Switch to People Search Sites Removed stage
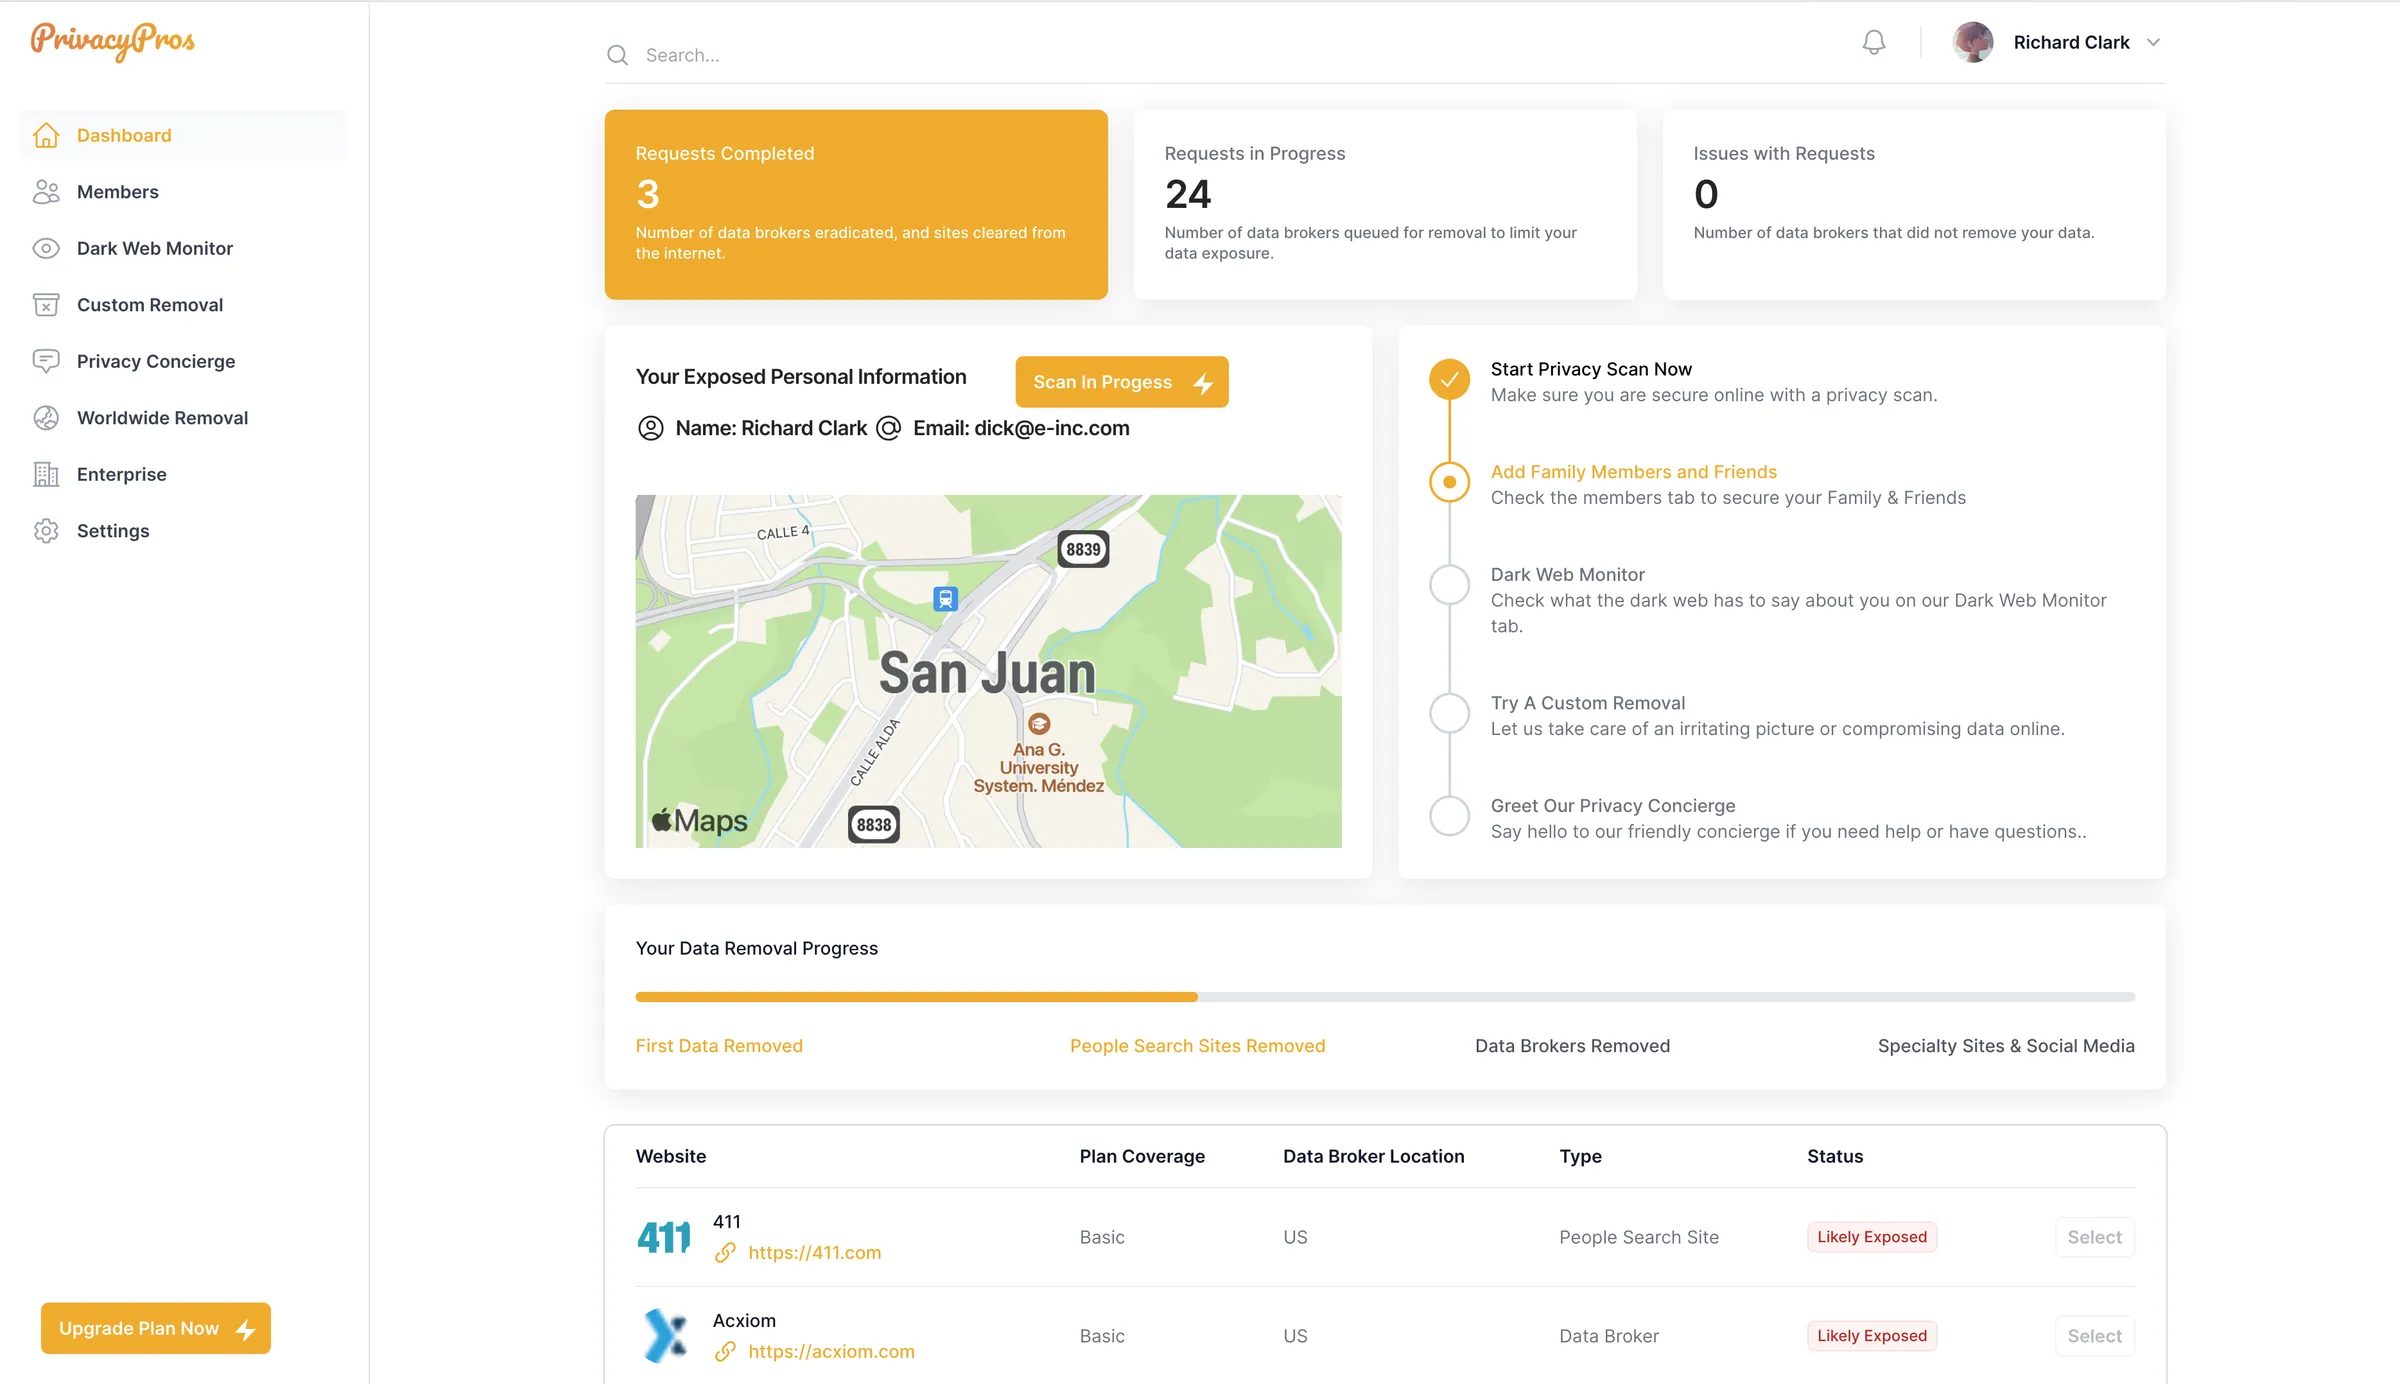The width and height of the screenshot is (2400, 1384). point(1197,1045)
